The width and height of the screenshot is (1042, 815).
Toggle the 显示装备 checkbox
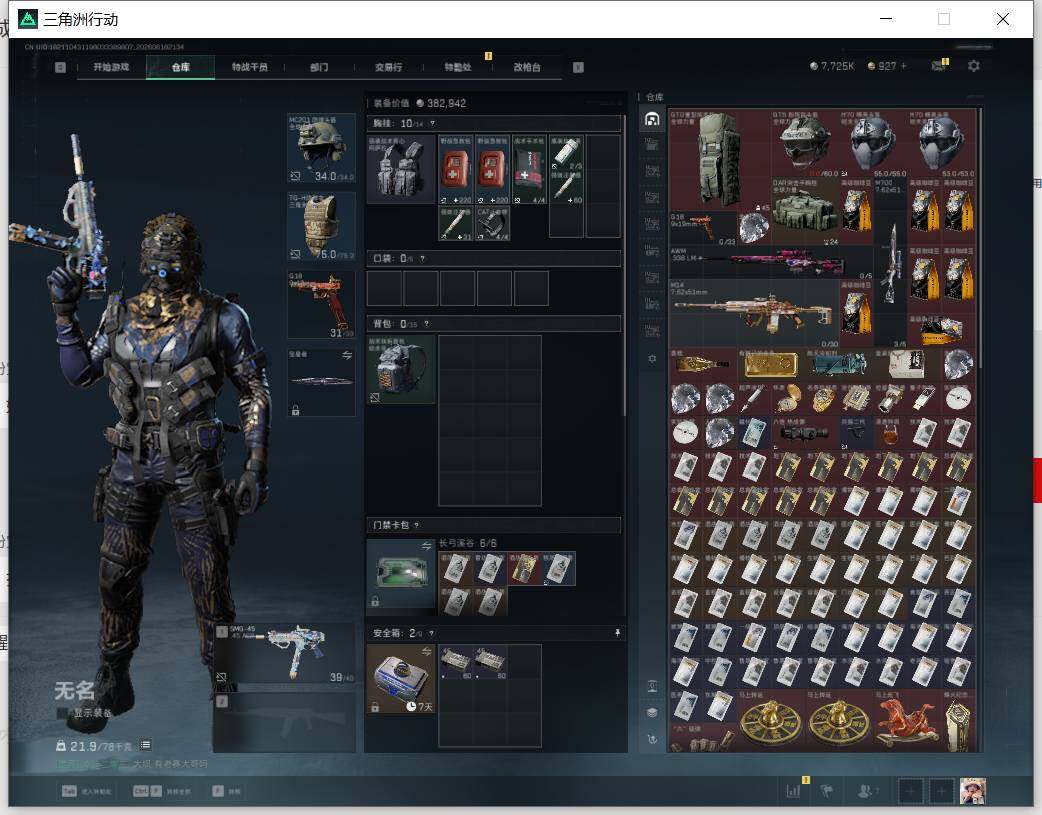click(62, 713)
